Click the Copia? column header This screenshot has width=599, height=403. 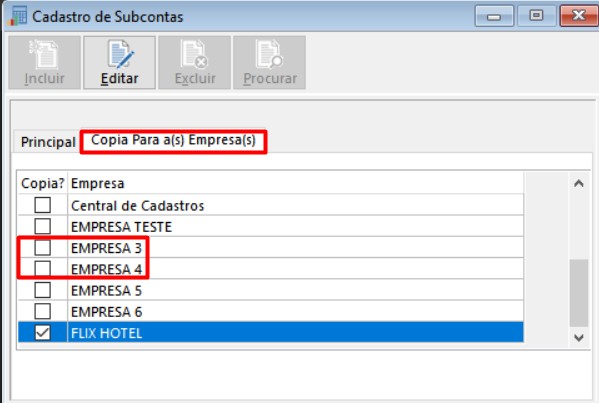[x=43, y=183]
